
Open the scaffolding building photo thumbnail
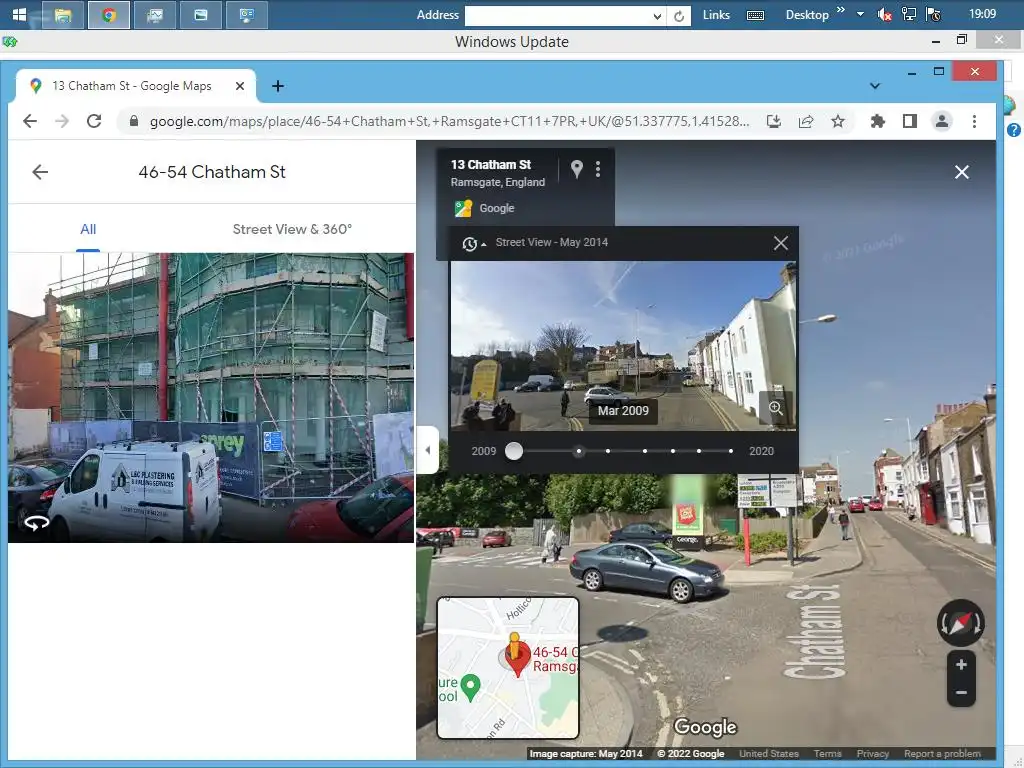click(211, 398)
